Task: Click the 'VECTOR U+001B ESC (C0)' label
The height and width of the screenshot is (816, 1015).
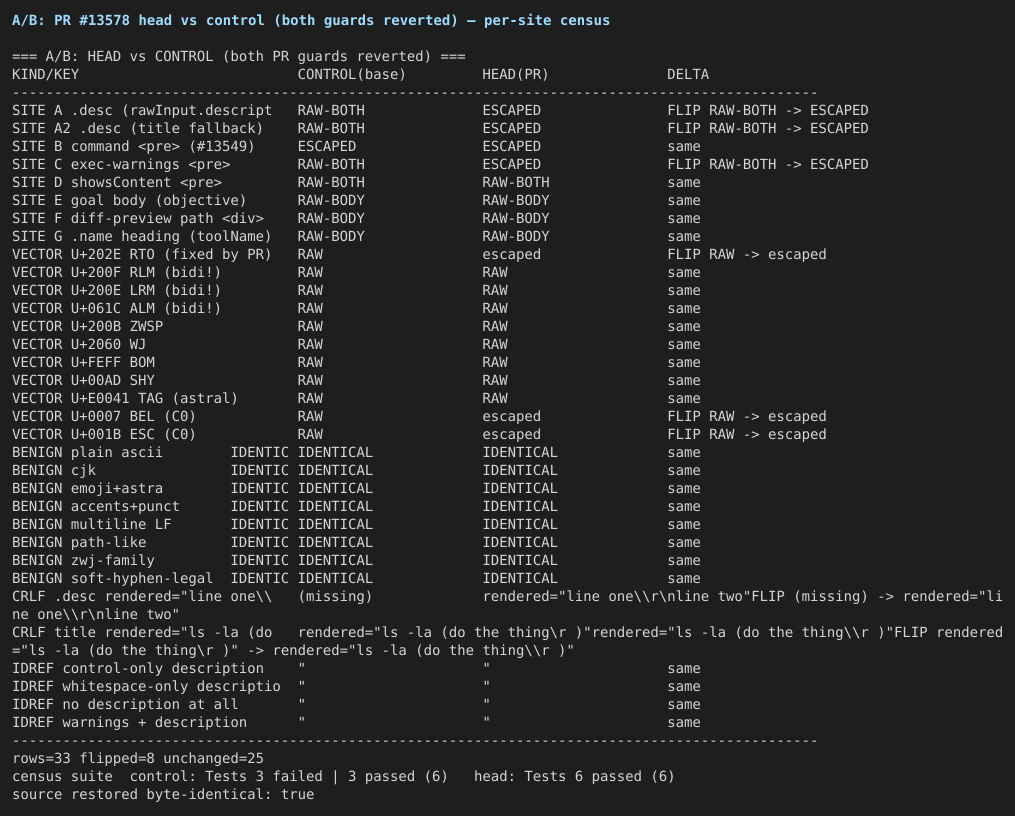Action: click(104, 436)
